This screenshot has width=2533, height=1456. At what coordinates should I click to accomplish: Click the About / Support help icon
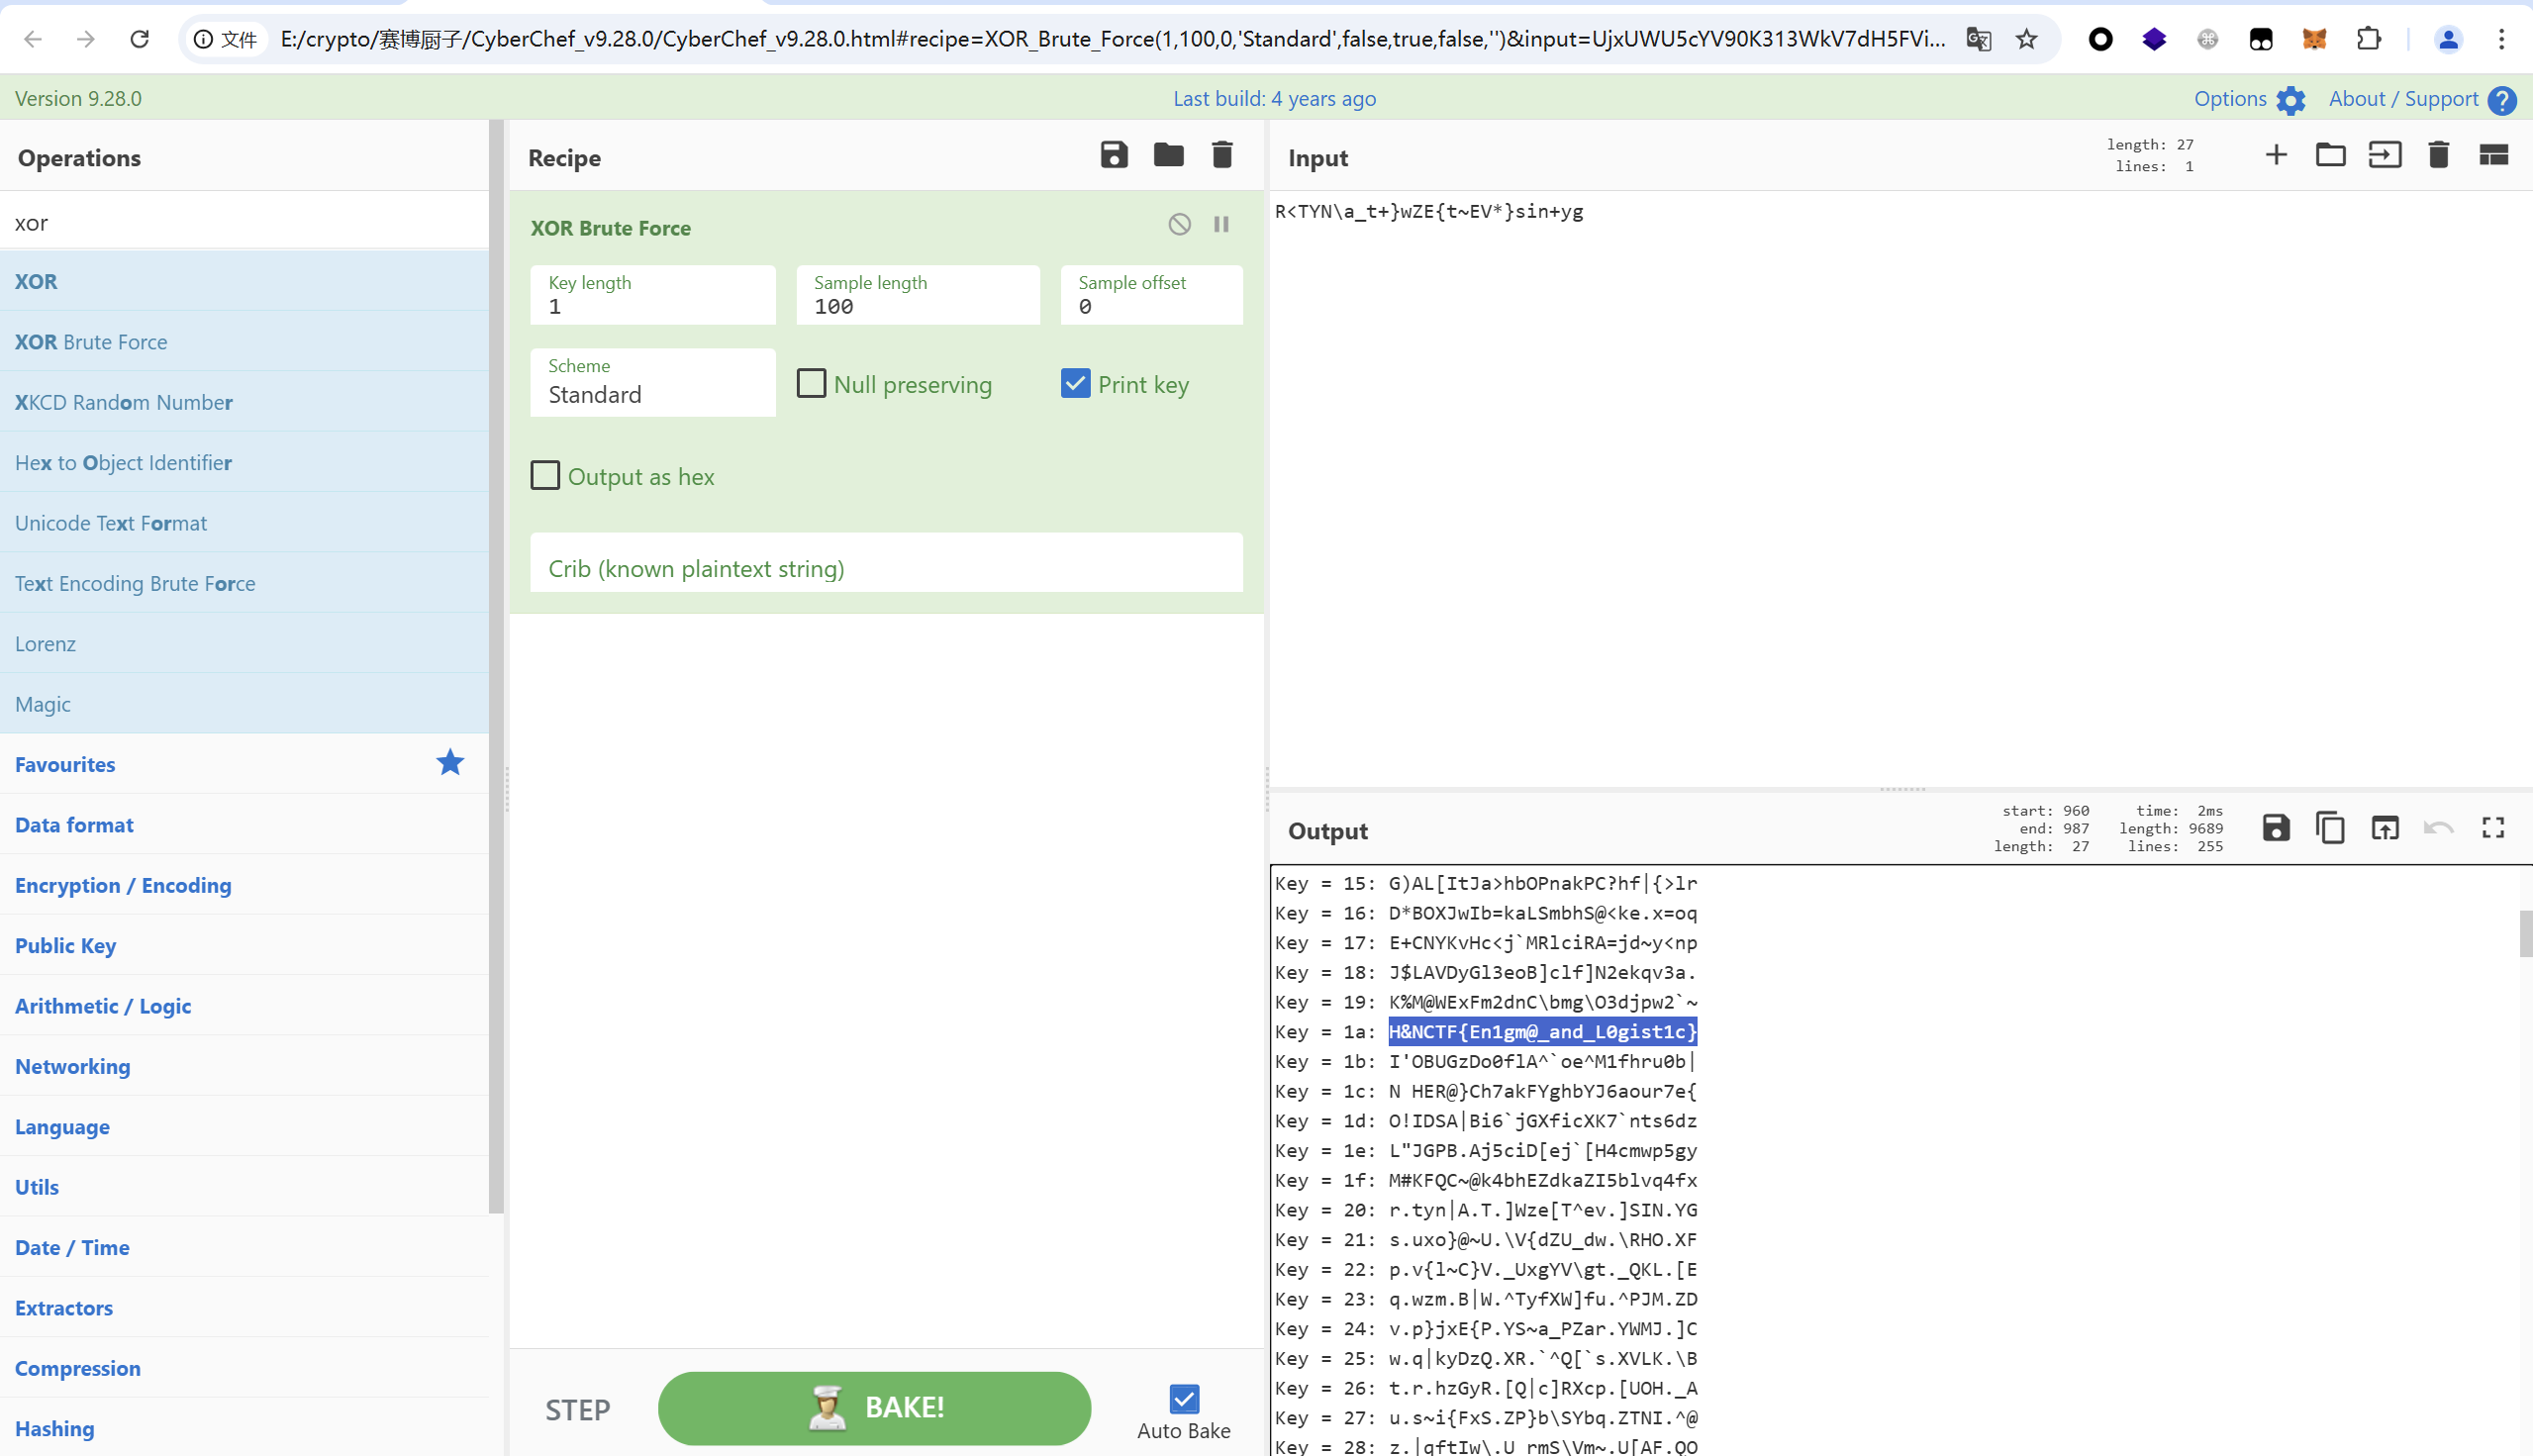(x=2502, y=100)
